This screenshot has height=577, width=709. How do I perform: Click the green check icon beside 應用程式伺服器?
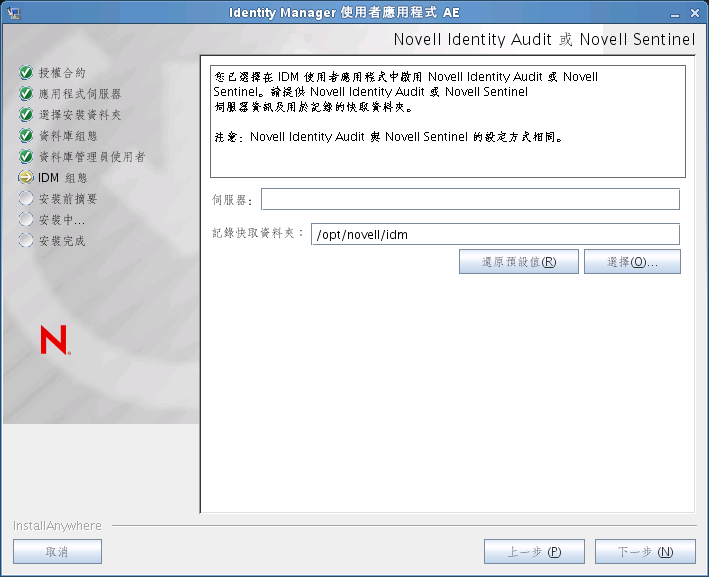pyautogui.click(x=26, y=94)
